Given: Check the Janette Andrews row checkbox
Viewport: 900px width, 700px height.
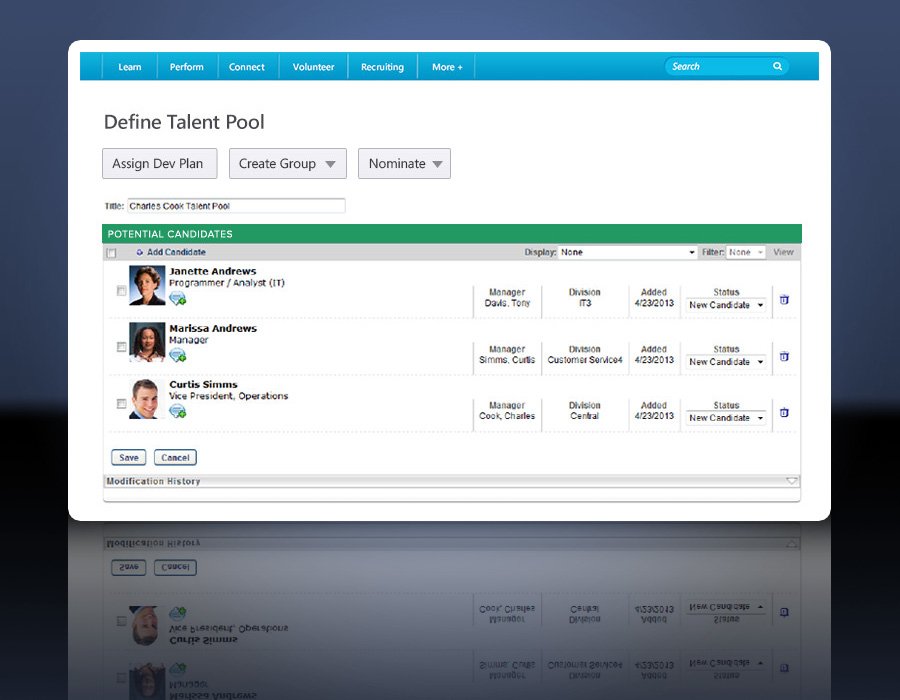Looking at the screenshot, I should [121, 291].
